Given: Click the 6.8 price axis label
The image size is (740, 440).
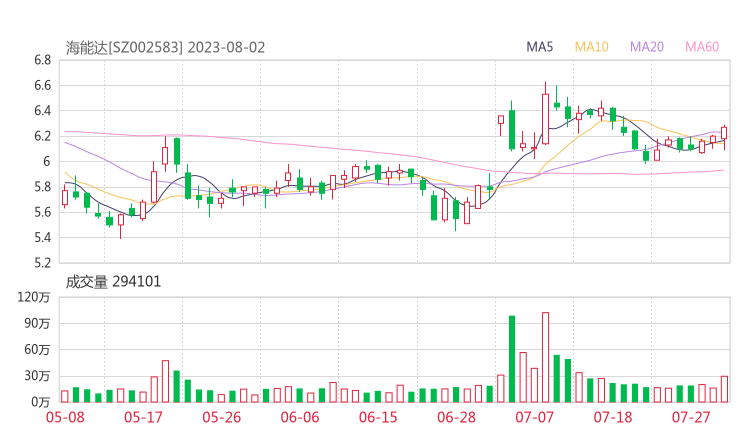Looking at the screenshot, I should (x=42, y=60).
